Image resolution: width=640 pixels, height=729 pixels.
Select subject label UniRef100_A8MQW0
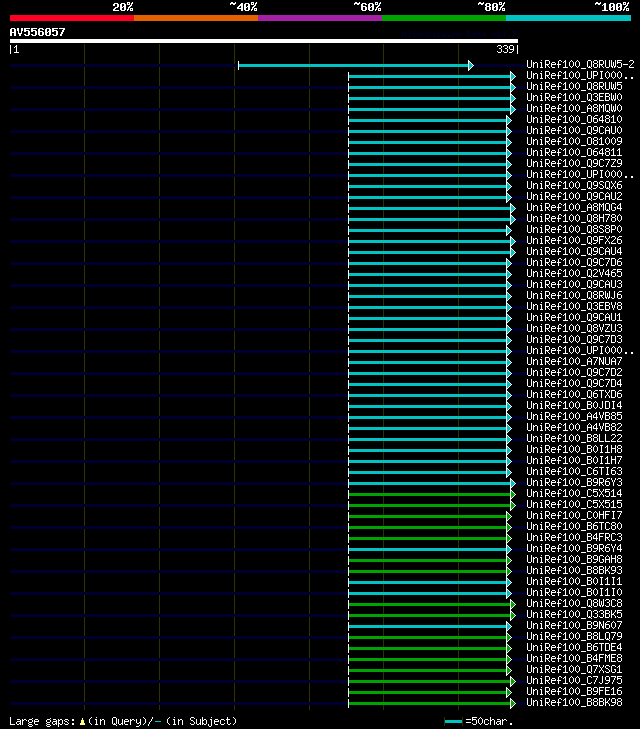574,108
